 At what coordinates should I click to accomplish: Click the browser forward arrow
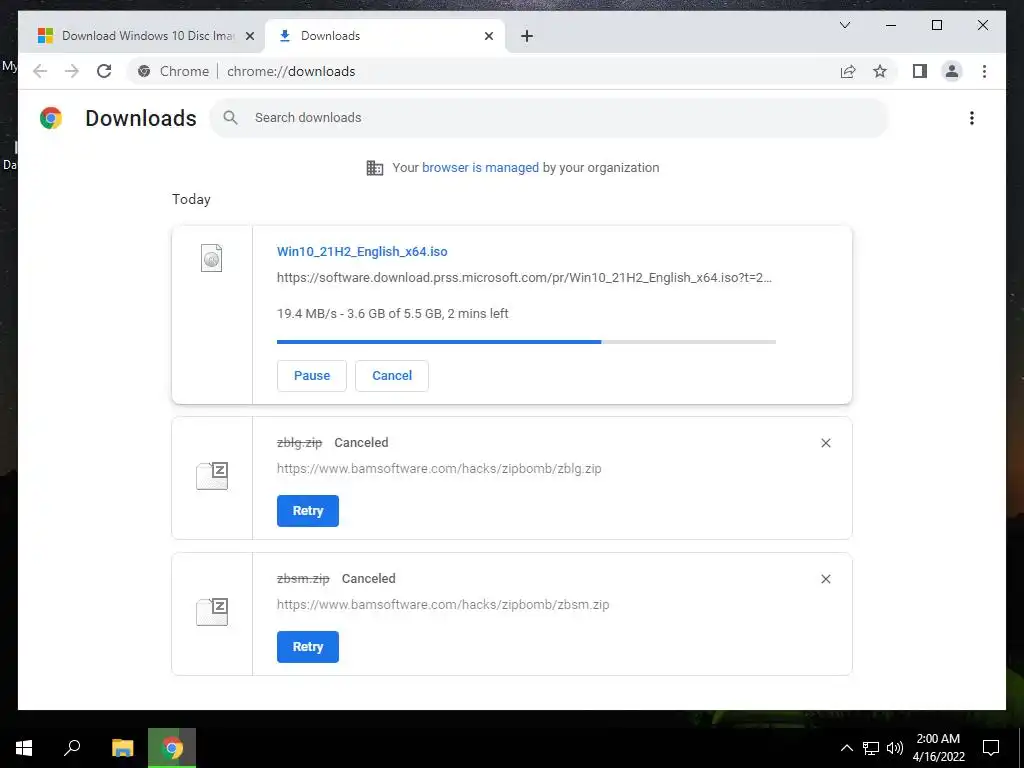pyautogui.click(x=72, y=71)
